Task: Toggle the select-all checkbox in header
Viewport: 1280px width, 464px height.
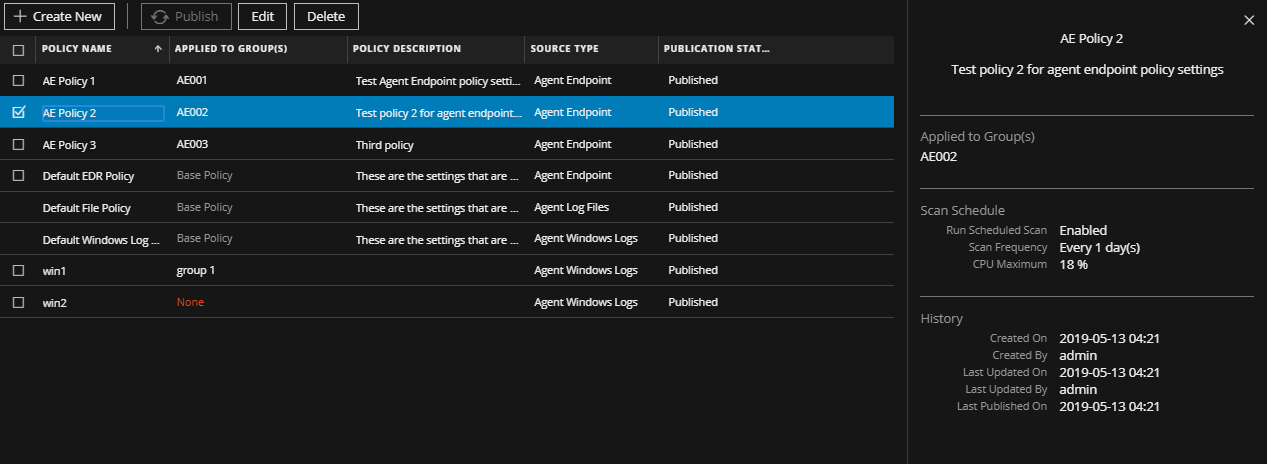Action: click(18, 49)
